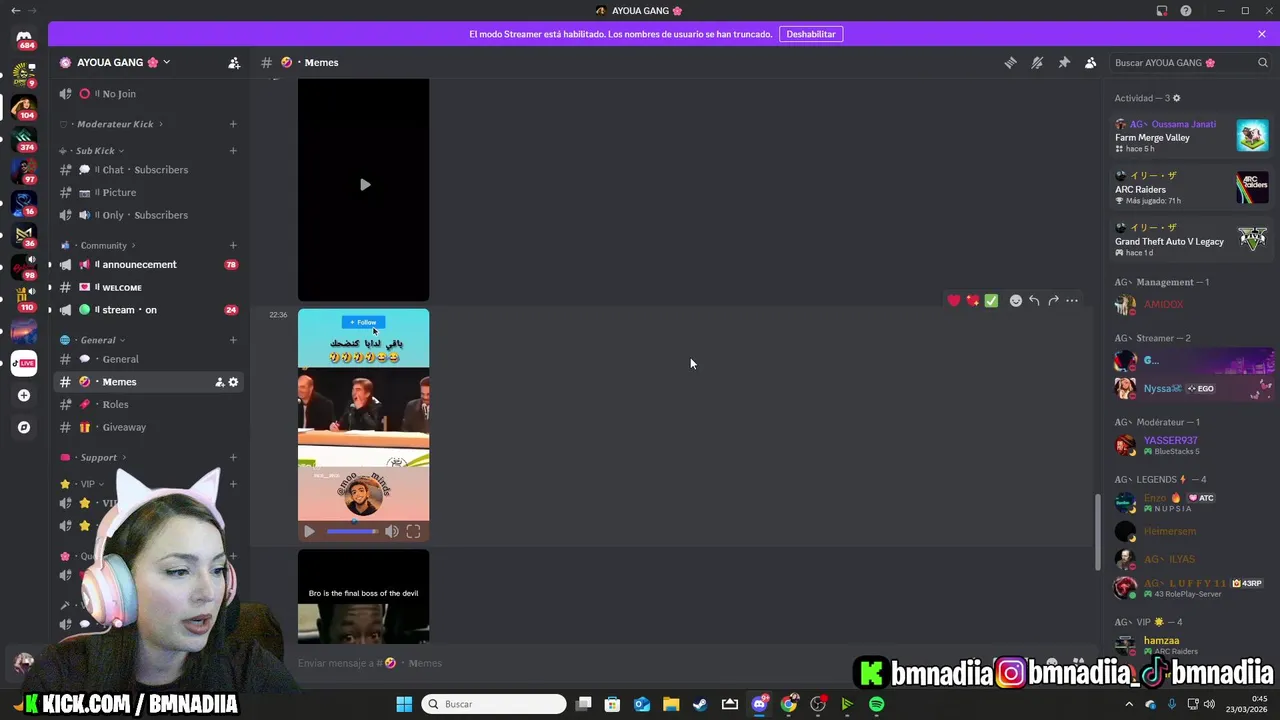Open the Grand Theft Auto V Legacy activity
This screenshot has width=1280, height=720.
click(x=1192, y=240)
